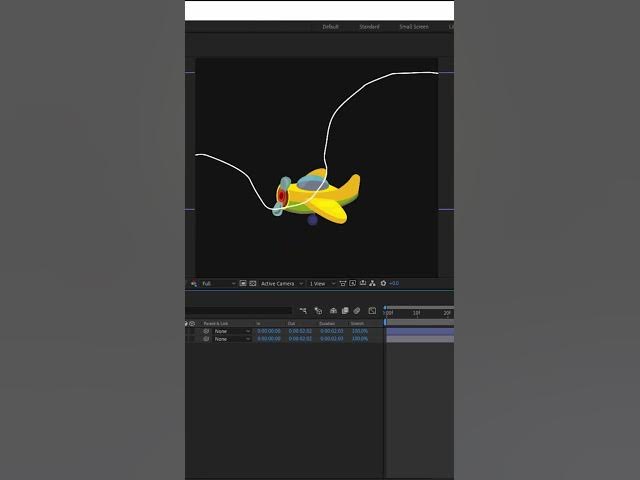
Task: Click the upper layer's In time value
Action: coord(269,331)
